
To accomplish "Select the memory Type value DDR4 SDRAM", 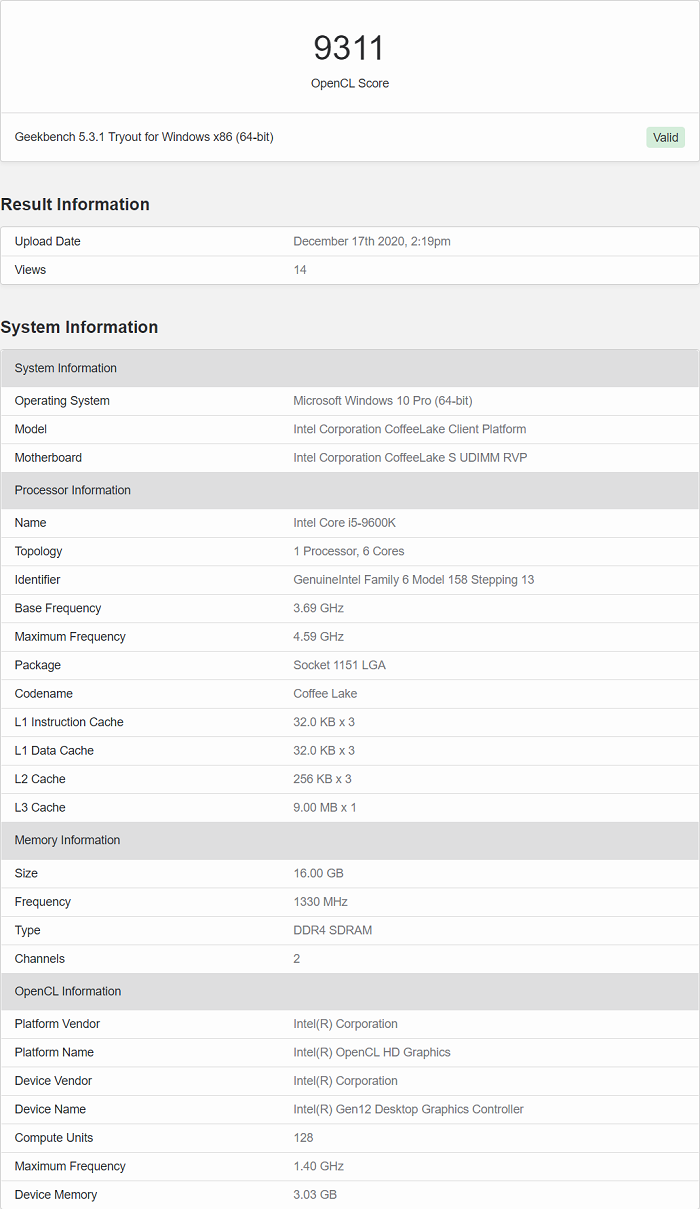I will pos(334,930).
